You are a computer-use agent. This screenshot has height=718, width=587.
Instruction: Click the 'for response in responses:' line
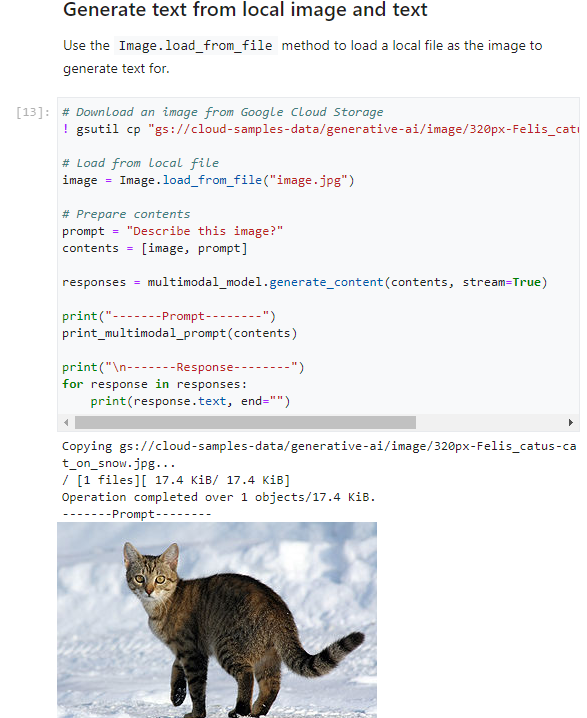pos(154,384)
